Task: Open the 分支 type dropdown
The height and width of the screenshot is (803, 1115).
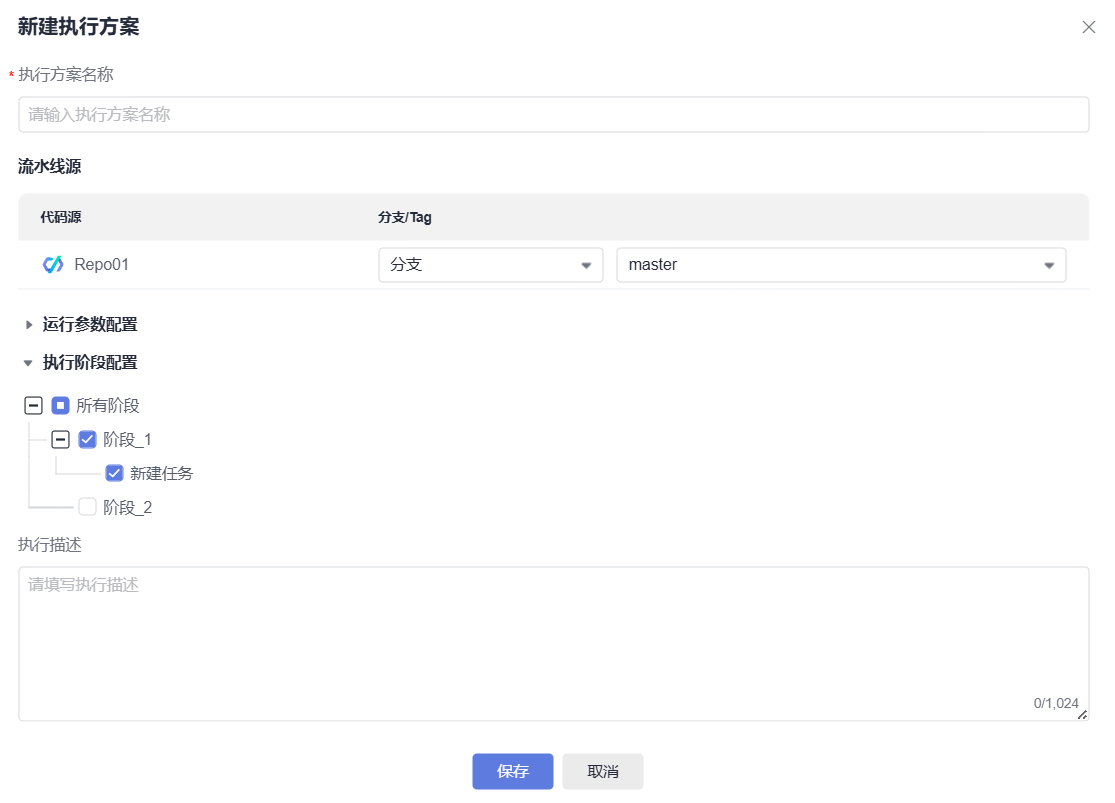Action: click(490, 265)
